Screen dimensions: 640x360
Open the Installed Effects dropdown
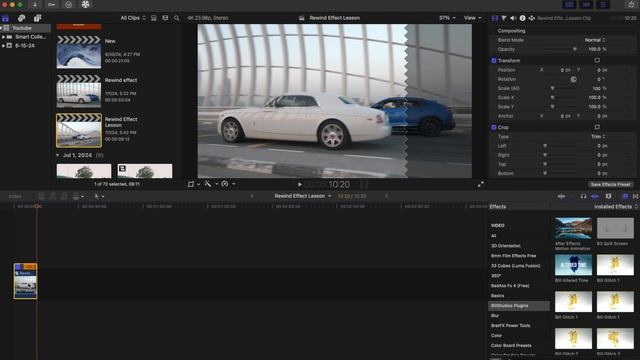[616, 207]
